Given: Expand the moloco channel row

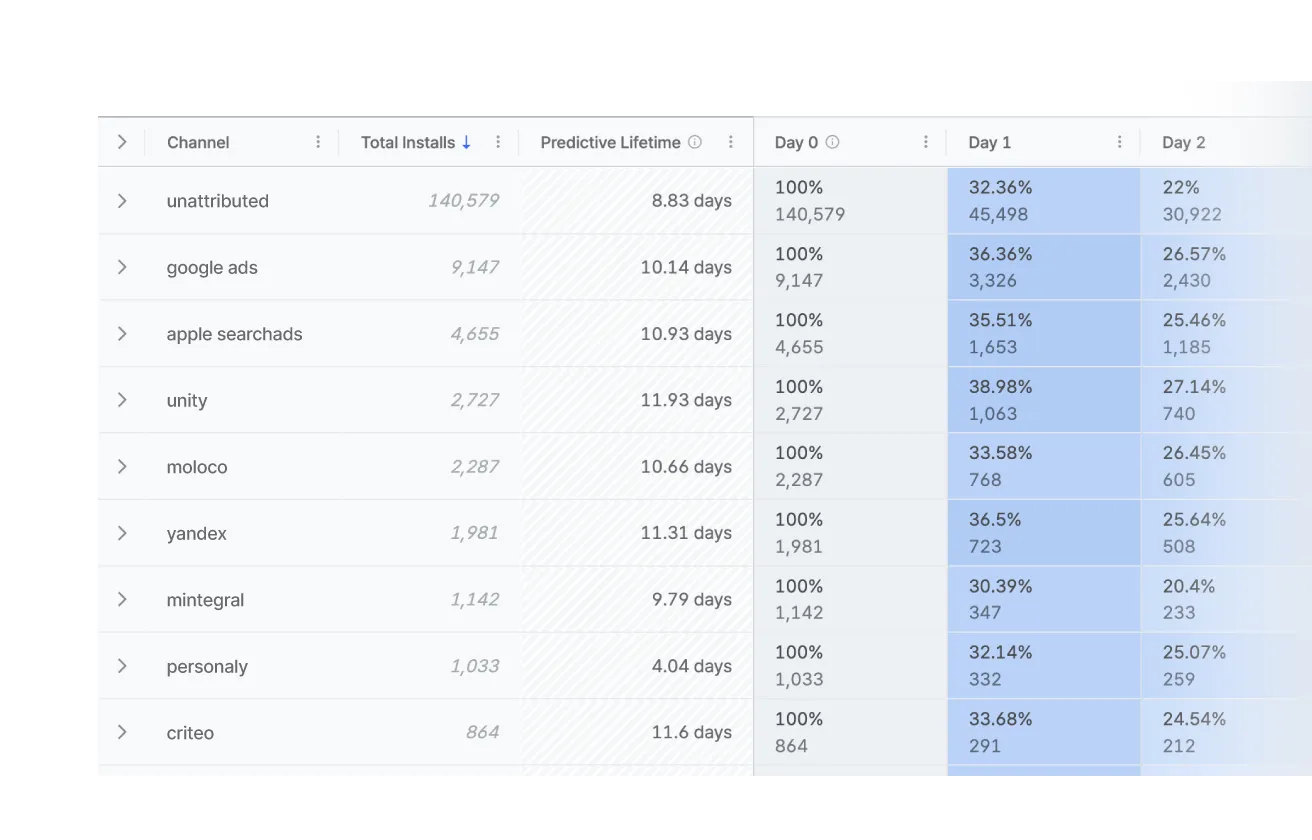Looking at the screenshot, I should pyautogui.click(x=122, y=466).
